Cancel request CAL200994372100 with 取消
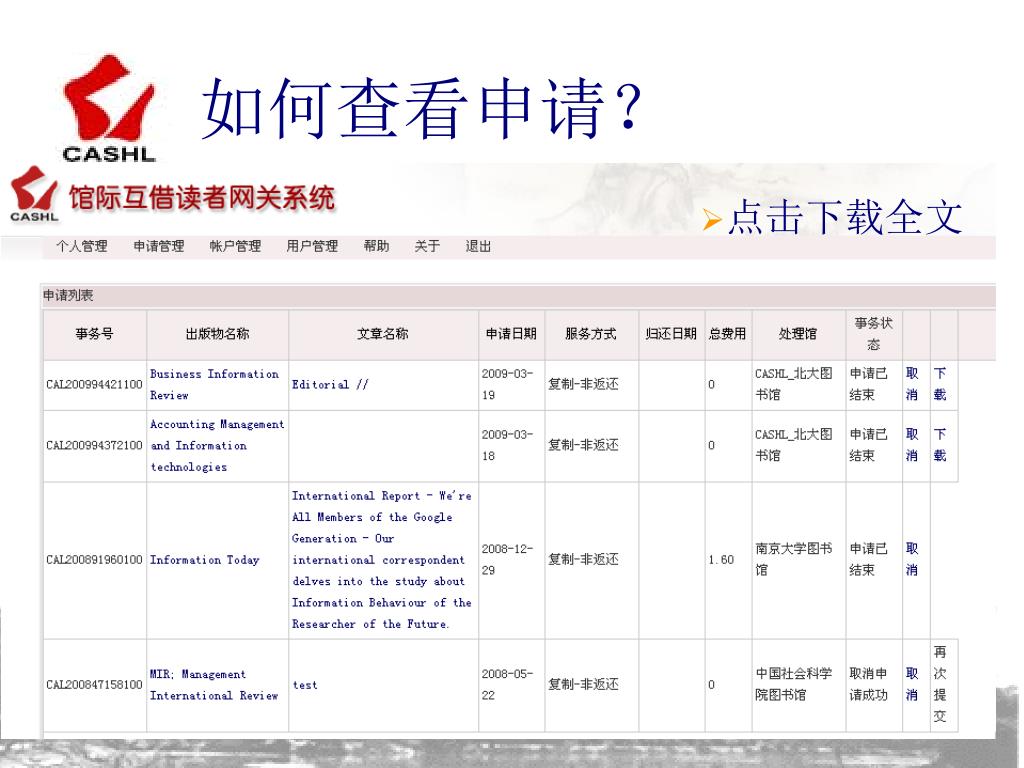Viewport: 1024px width, 768px height. 912,445
